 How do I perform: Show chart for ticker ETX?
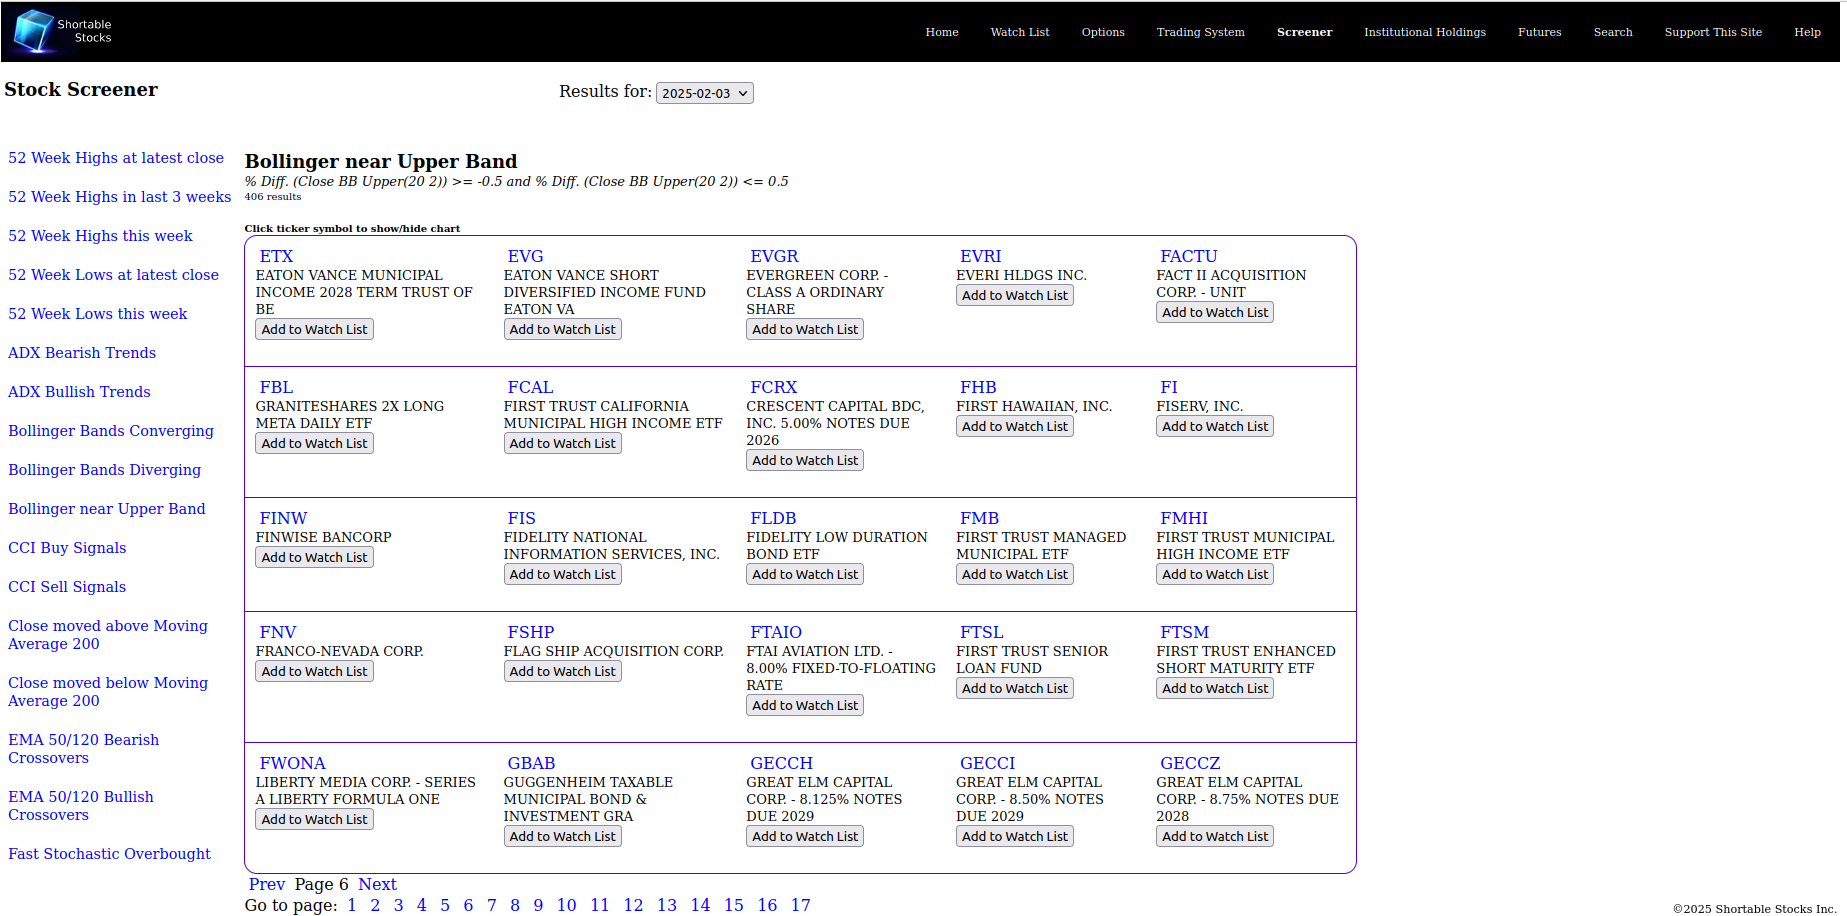pos(276,257)
